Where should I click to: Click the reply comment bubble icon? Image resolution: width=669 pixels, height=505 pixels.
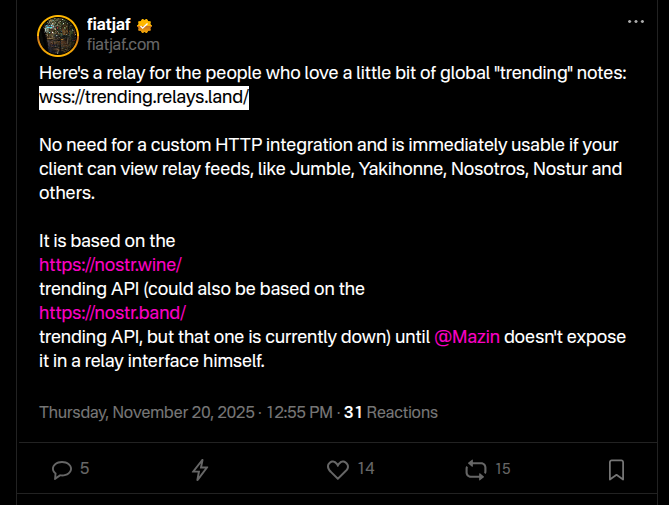coord(62,468)
